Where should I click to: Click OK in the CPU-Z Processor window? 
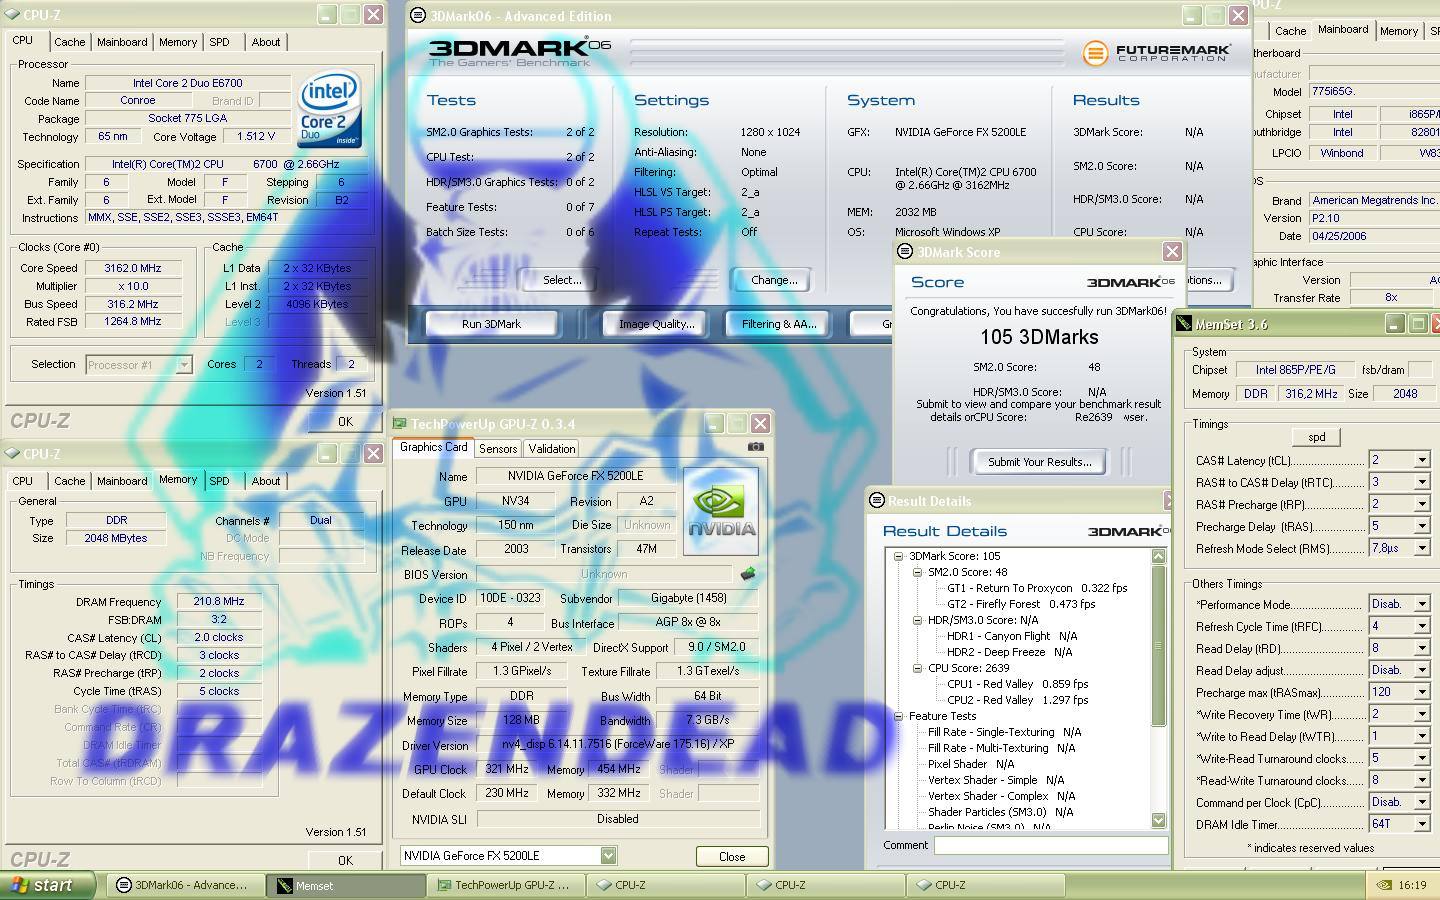click(345, 422)
